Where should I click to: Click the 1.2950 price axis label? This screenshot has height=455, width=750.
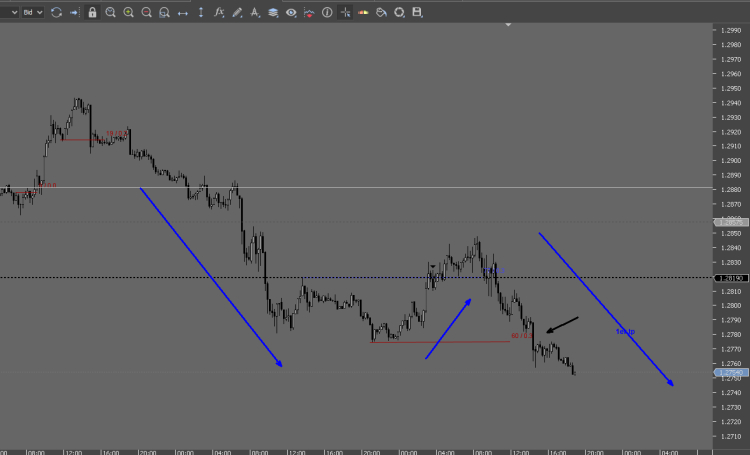[731, 89]
